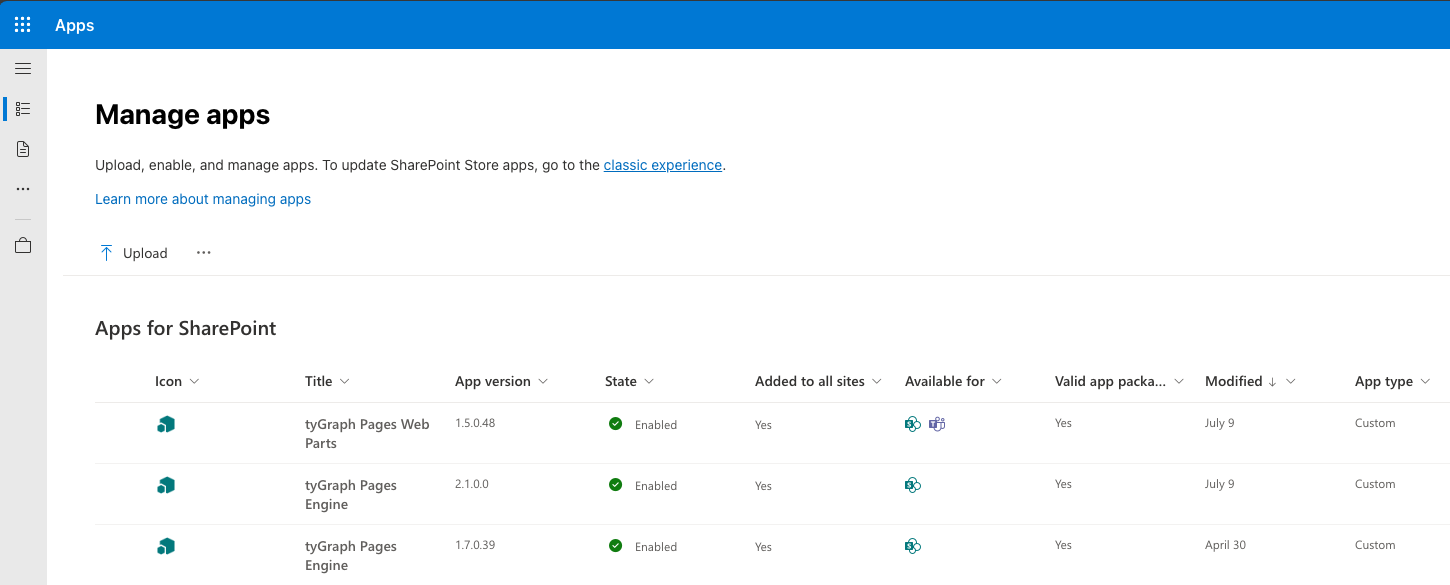Screen dimensions: 1450x585
Task: Open Learn more about managing apps
Action: (203, 199)
